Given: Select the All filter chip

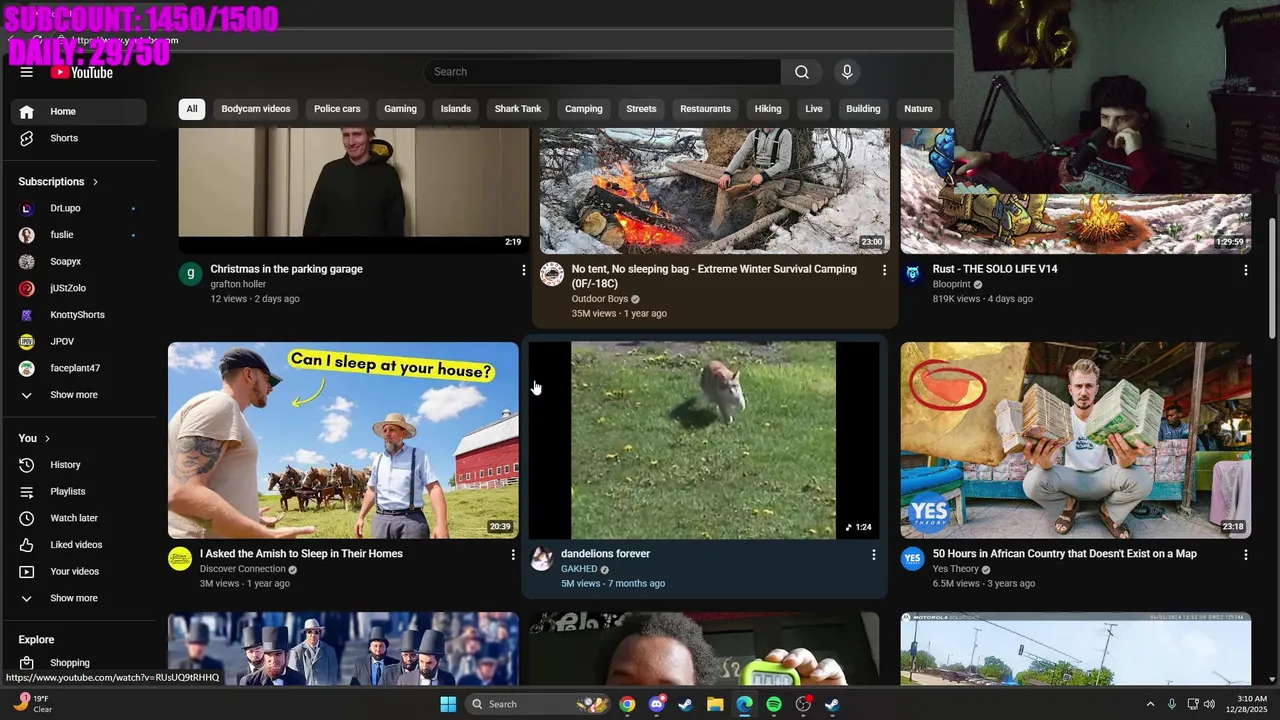Looking at the screenshot, I should coord(192,109).
